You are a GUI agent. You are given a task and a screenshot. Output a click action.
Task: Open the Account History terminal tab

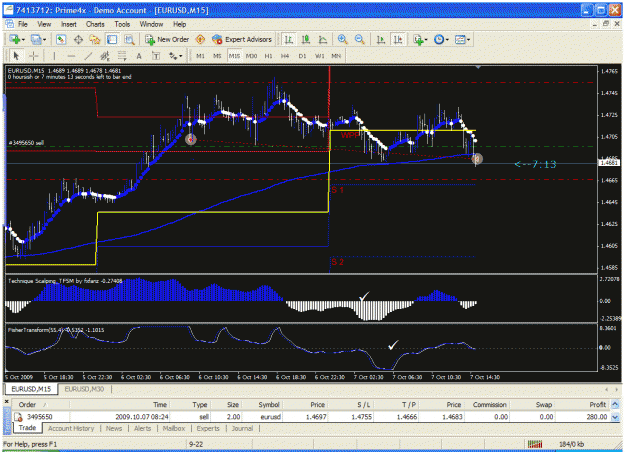coord(71,428)
